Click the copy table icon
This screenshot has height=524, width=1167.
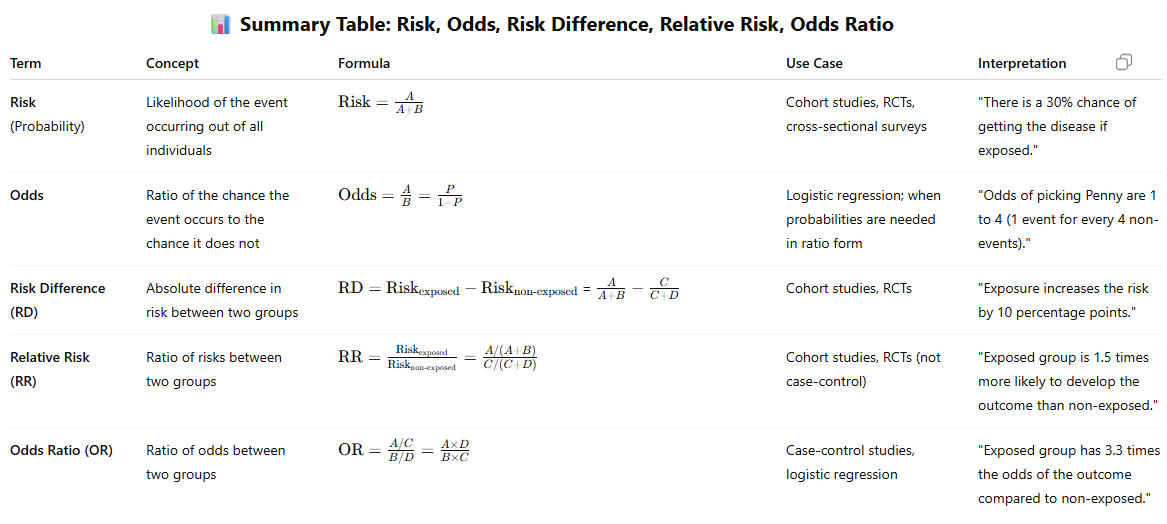[x=1124, y=63]
